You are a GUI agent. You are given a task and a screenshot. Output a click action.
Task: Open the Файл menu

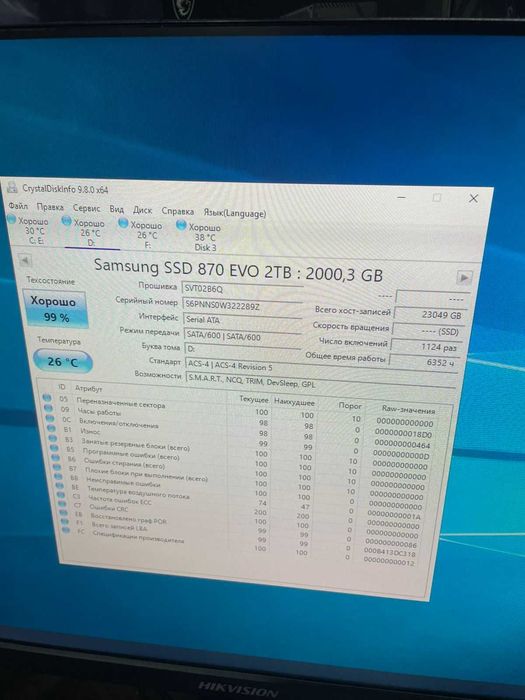(18, 206)
